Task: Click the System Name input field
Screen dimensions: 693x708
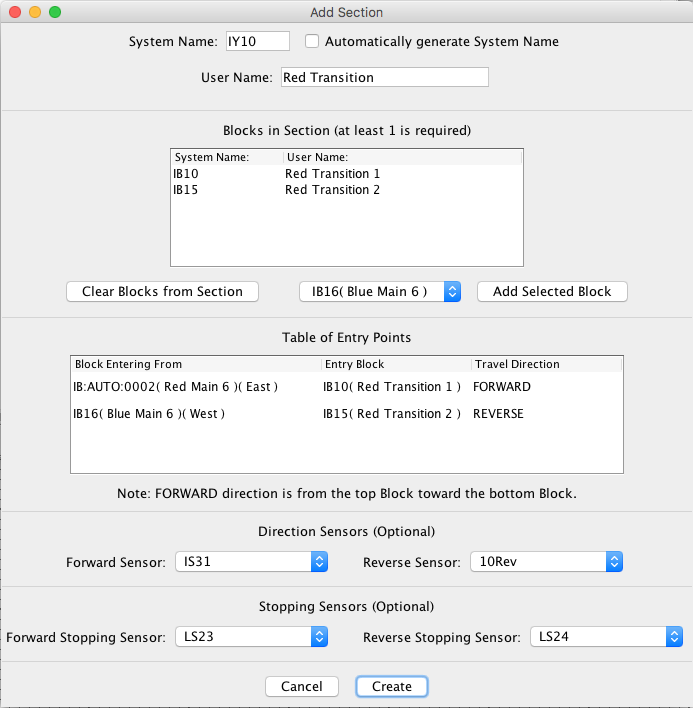Action: (x=256, y=41)
